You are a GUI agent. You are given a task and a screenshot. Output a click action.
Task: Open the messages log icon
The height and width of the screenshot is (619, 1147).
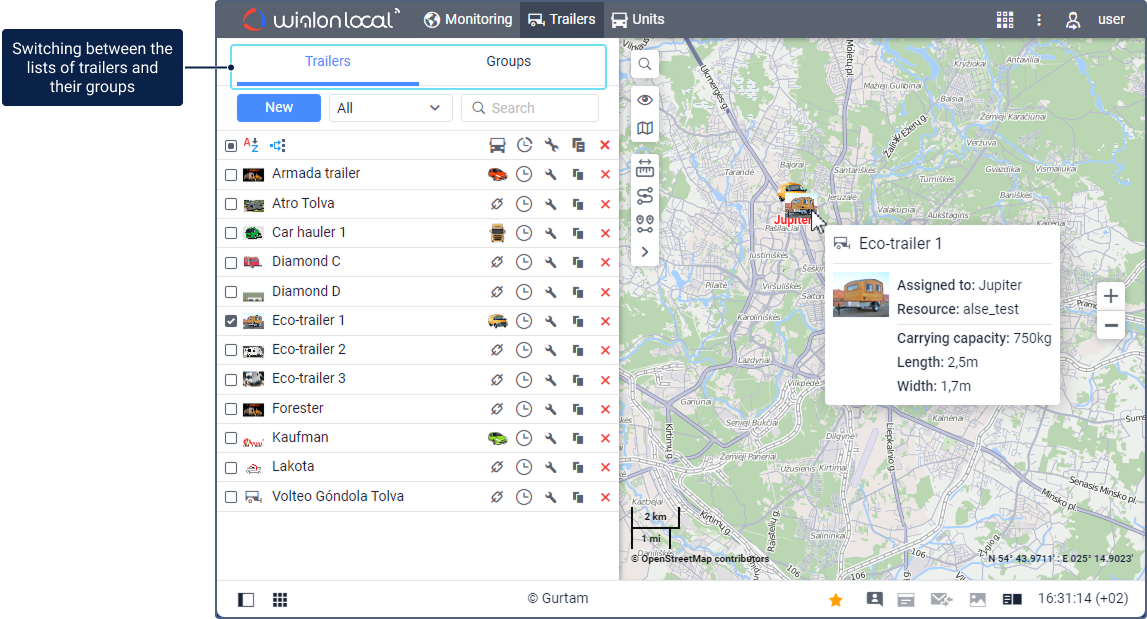pyautogui.click(x=906, y=600)
